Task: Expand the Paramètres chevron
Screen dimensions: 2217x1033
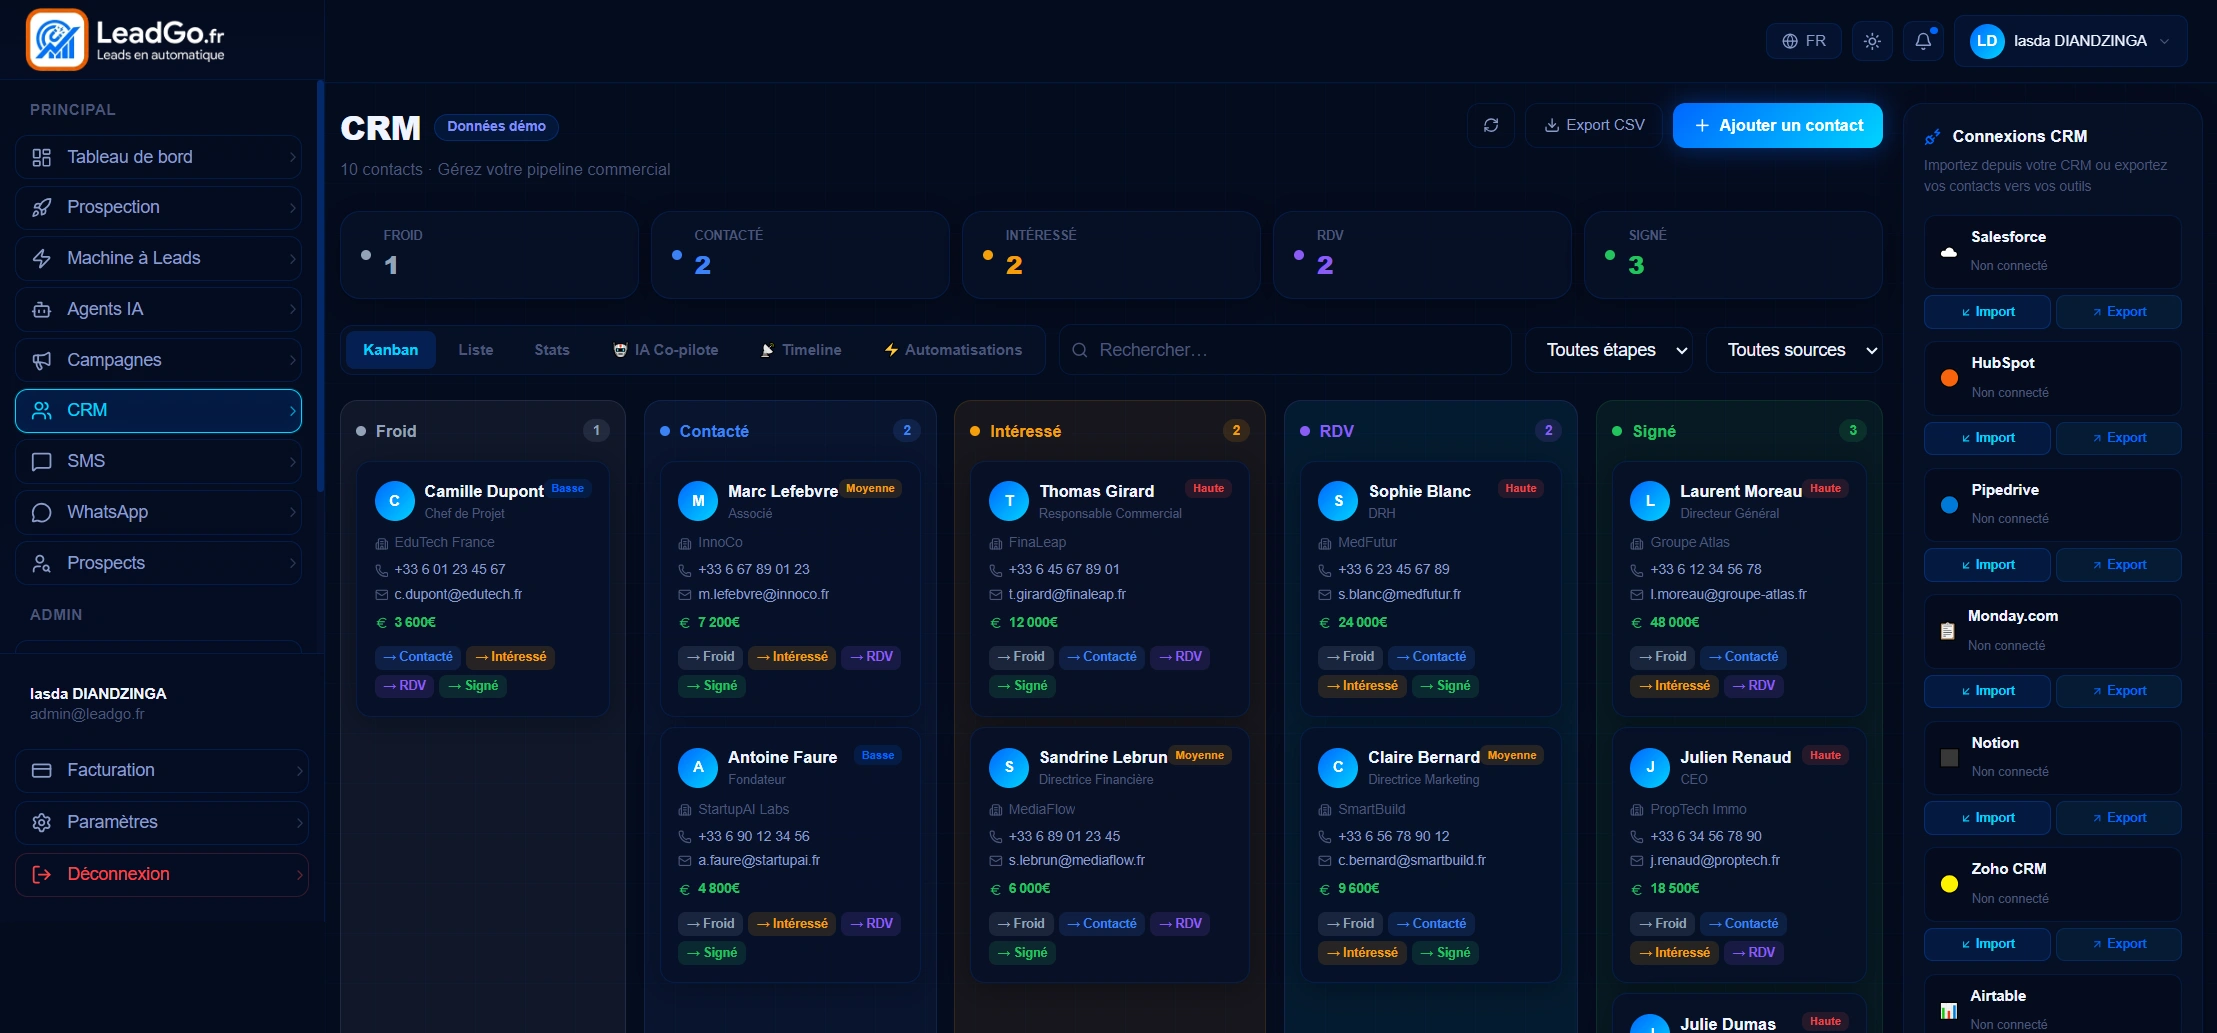Action: 299,822
